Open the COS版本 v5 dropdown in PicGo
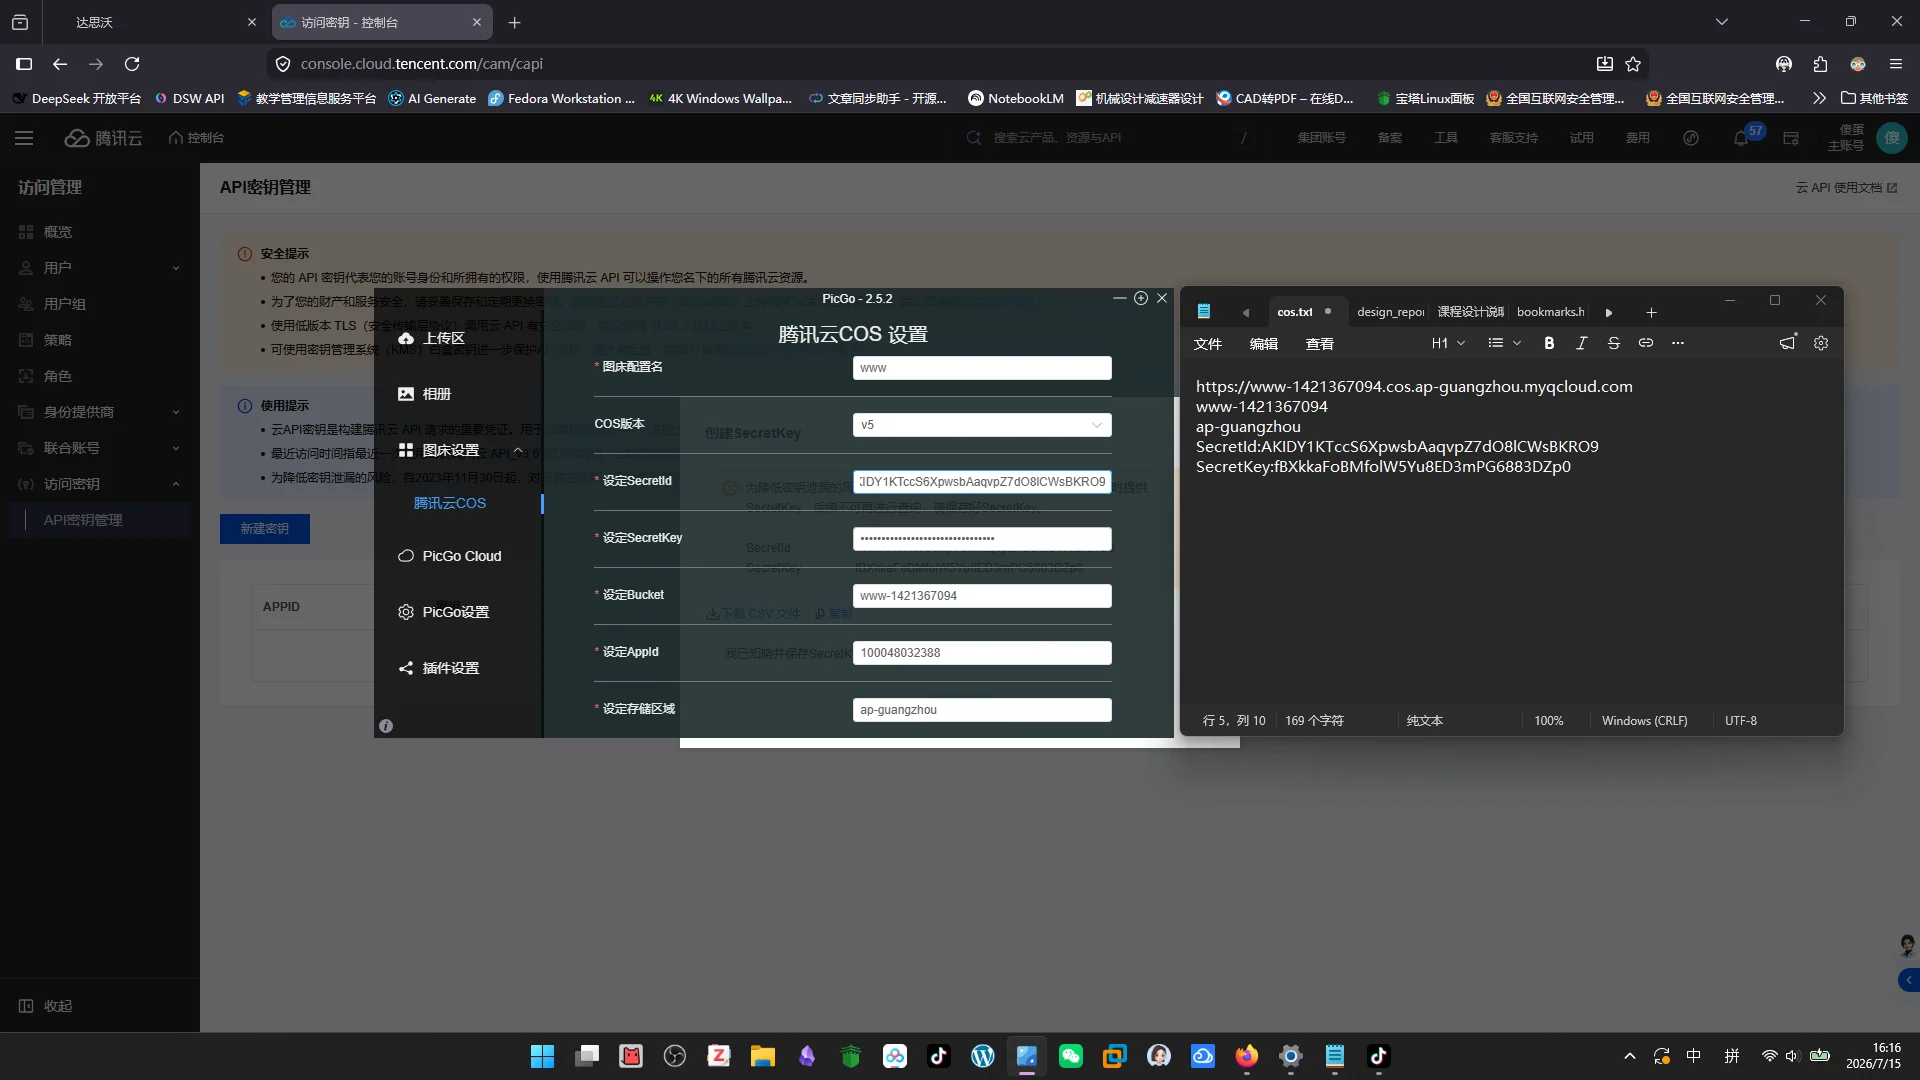Image resolution: width=1920 pixels, height=1080 pixels. pyautogui.click(x=982, y=425)
